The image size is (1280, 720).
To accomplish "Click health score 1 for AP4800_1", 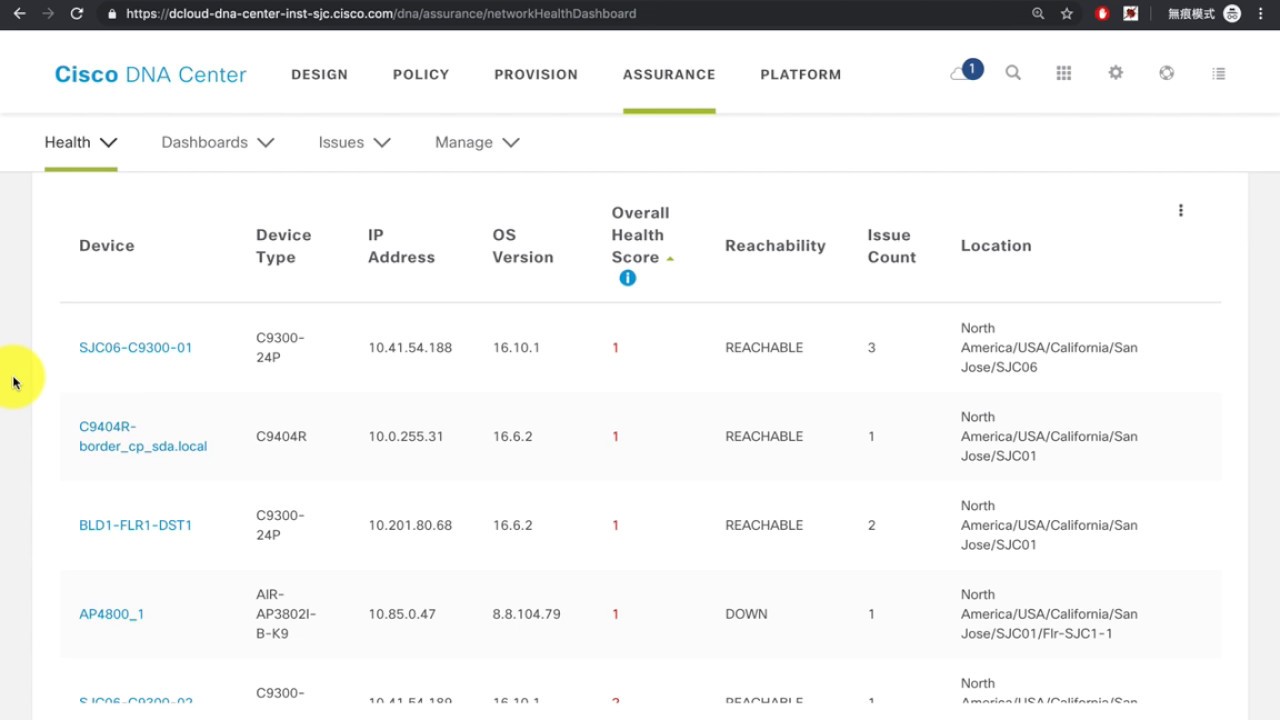I will 615,614.
